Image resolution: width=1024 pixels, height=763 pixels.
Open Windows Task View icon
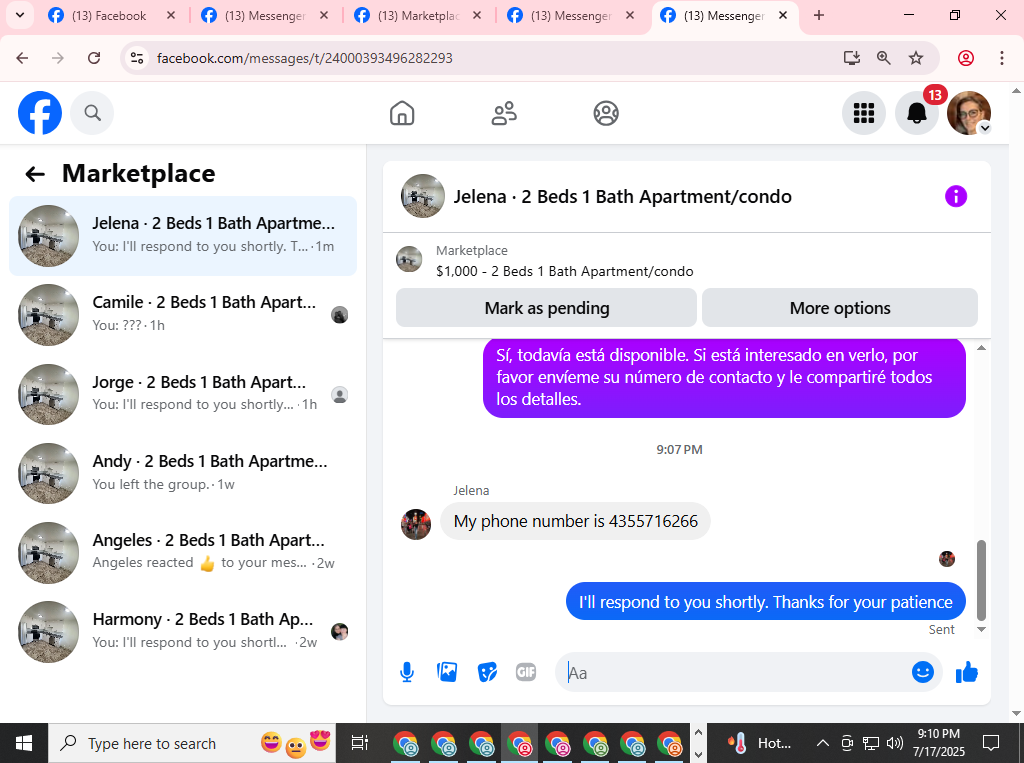coord(359,743)
